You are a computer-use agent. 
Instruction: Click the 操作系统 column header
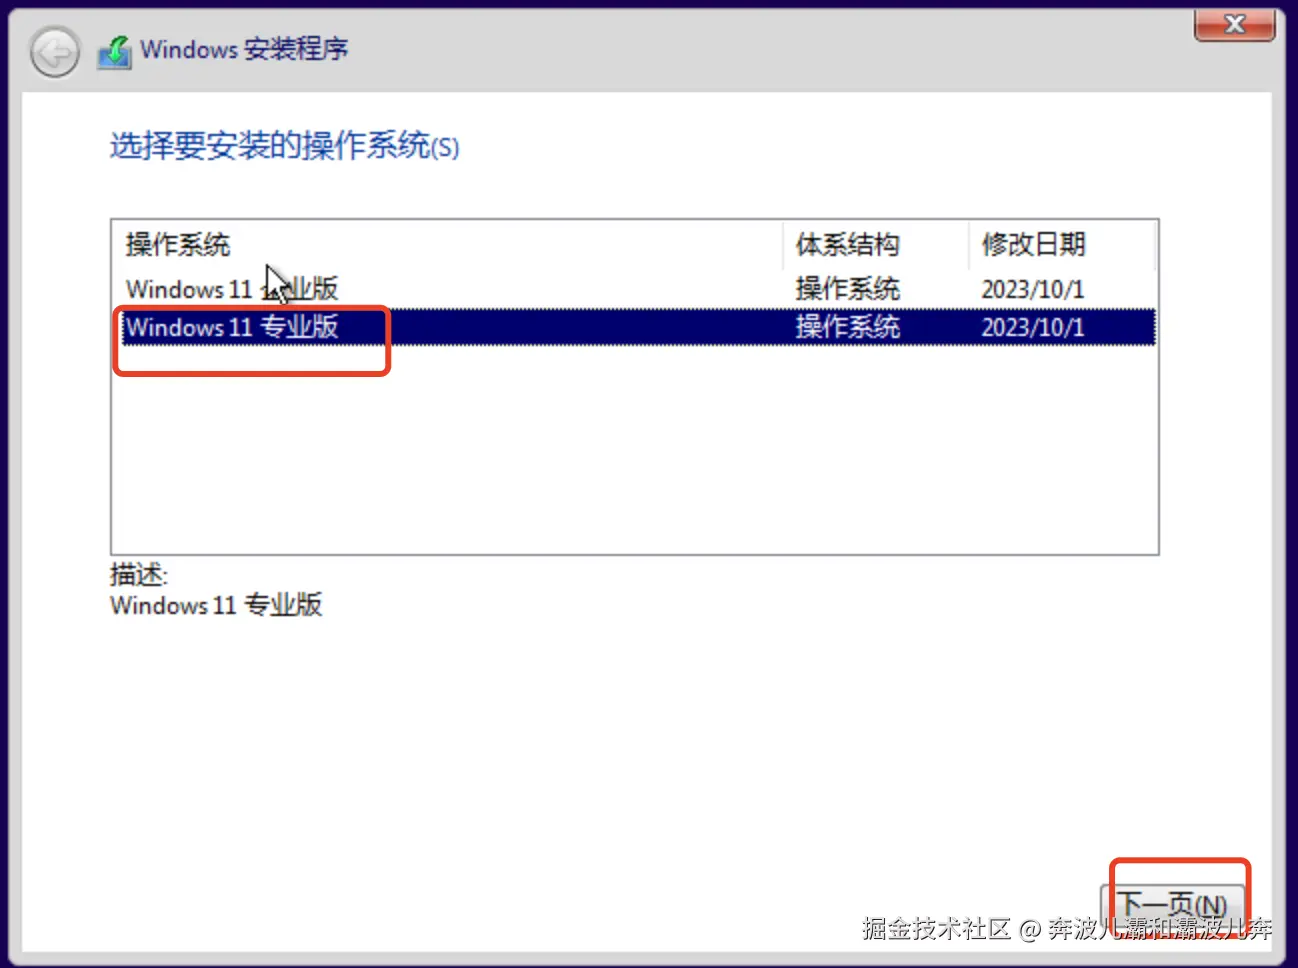(446, 245)
